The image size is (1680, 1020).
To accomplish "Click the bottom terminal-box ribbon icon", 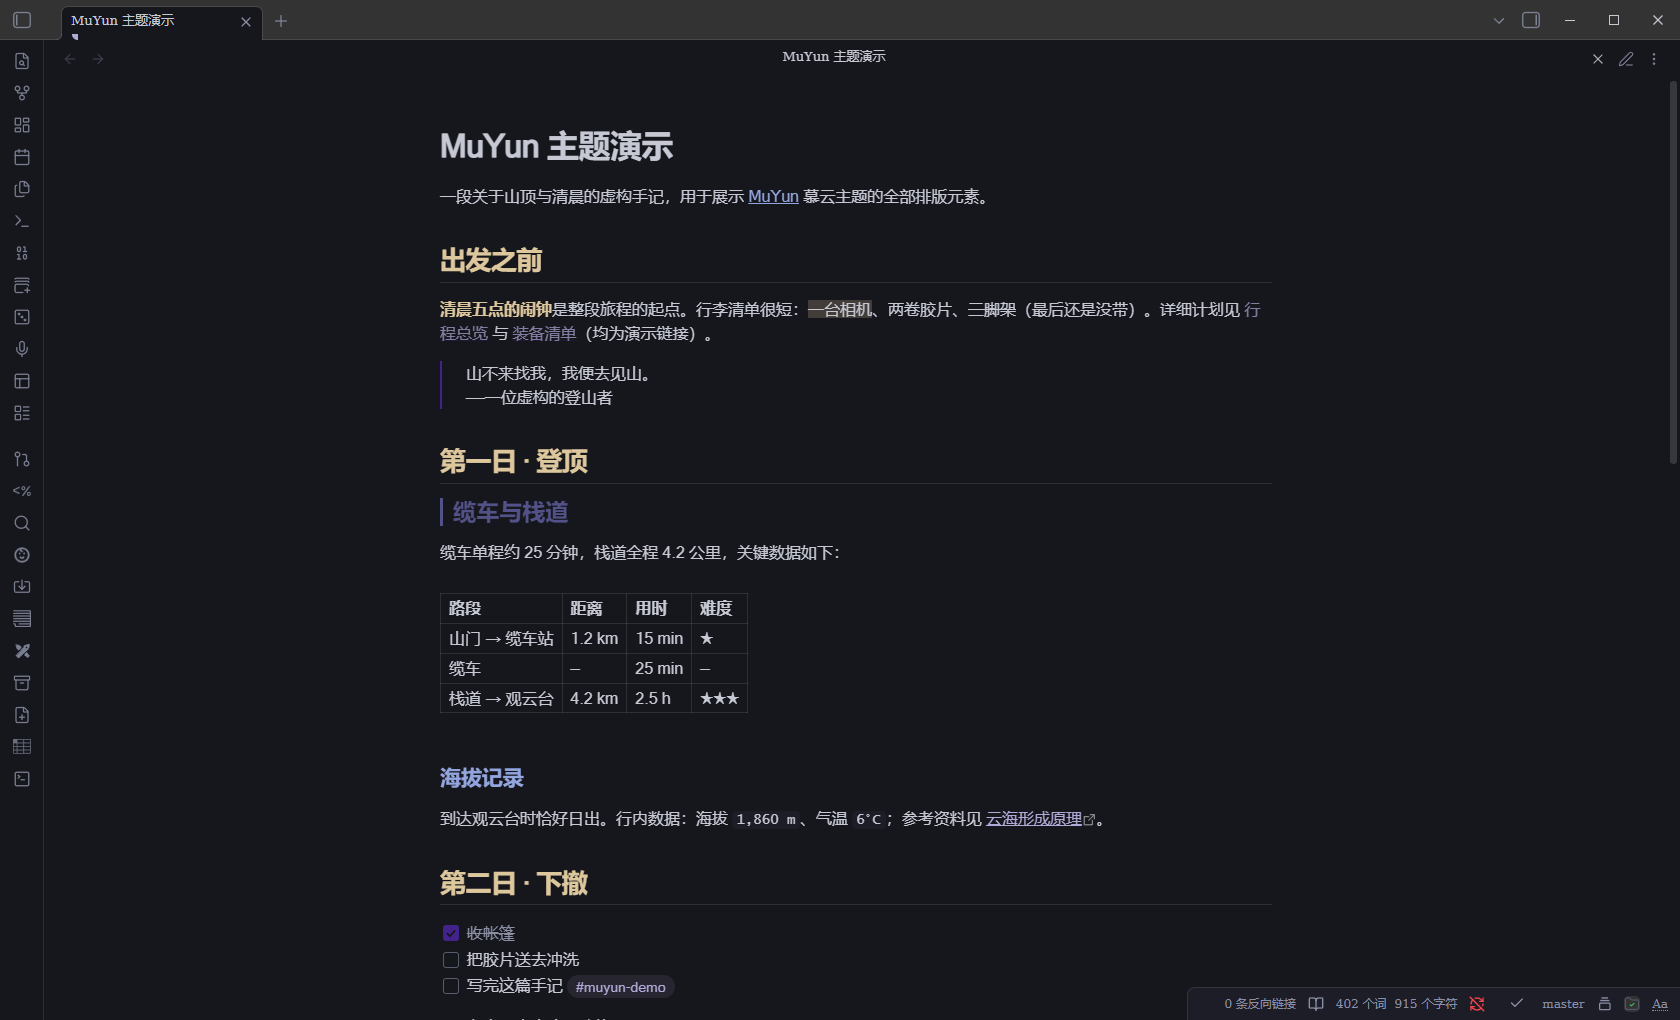I will coord(22,779).
